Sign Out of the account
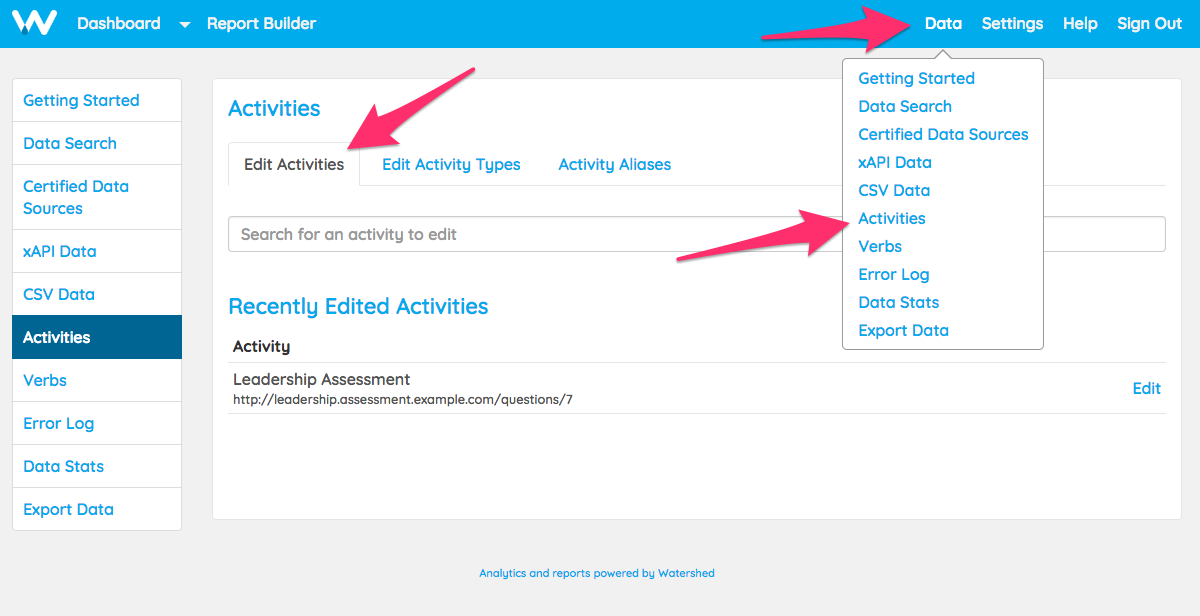The width and height of the screenshot is (1200, 616). tap(1150, 23)
